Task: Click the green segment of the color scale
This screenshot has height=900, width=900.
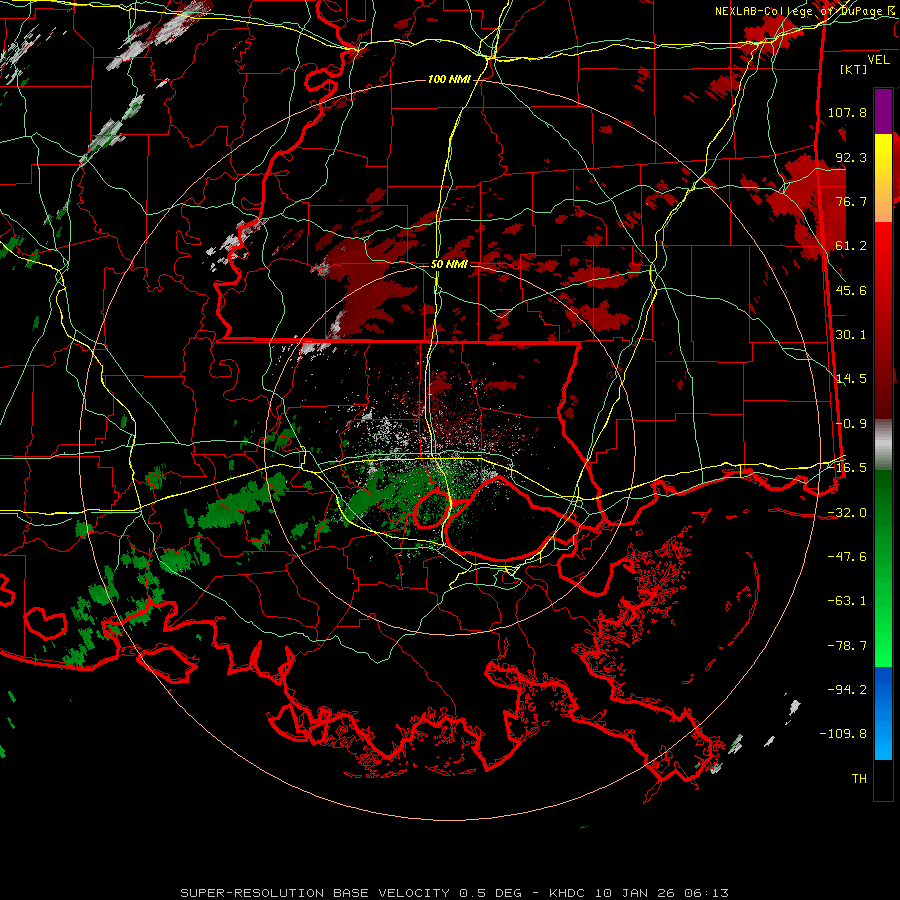Action: [883, 568]
